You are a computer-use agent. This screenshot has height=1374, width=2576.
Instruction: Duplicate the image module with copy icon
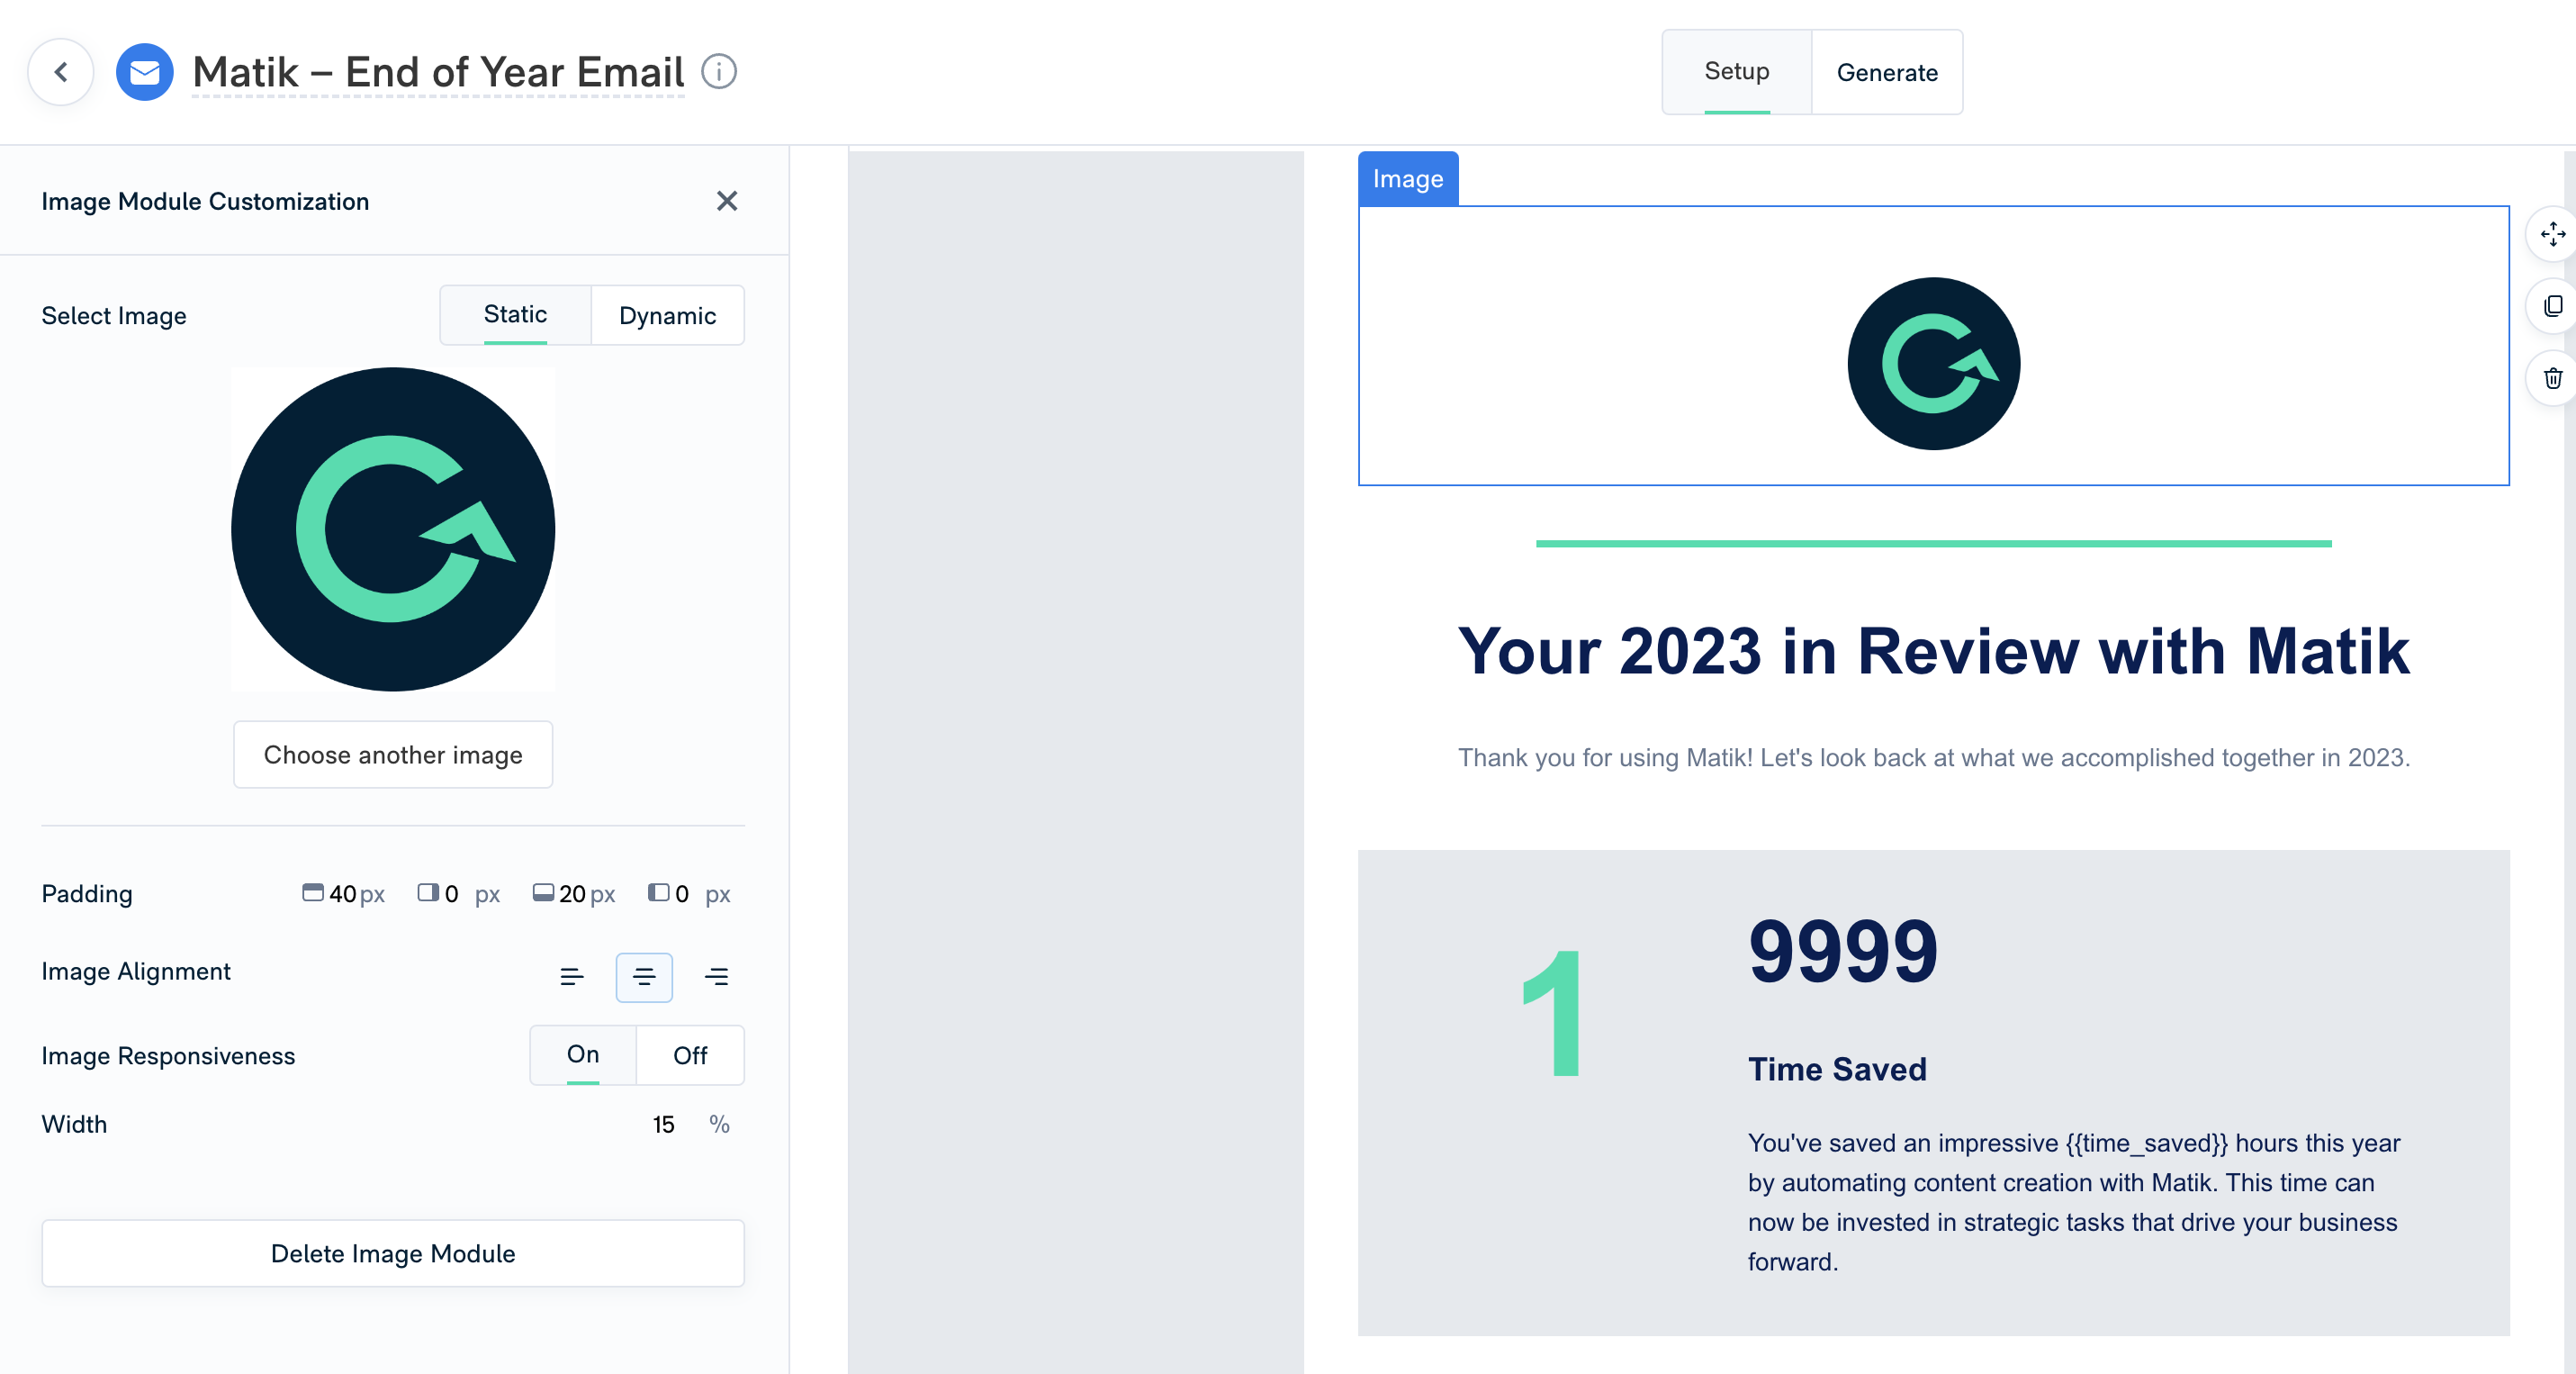[2552, 306]
